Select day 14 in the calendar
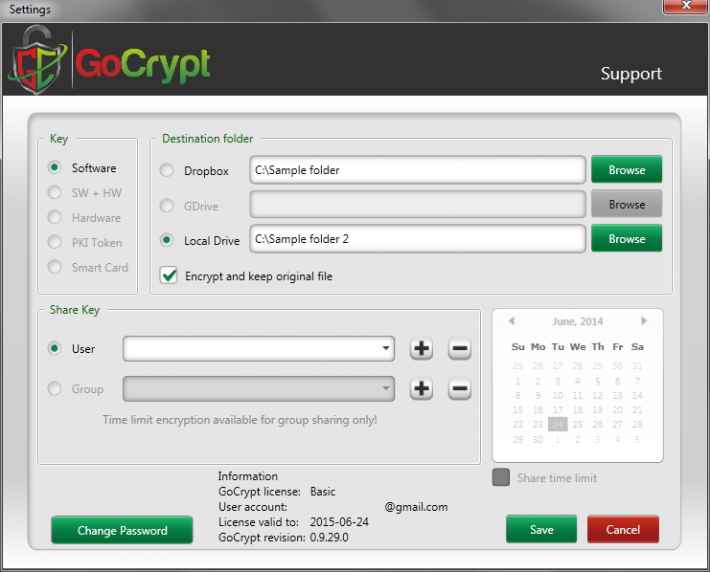The width and height of the screenshot is (710, 572). [637, 395]
